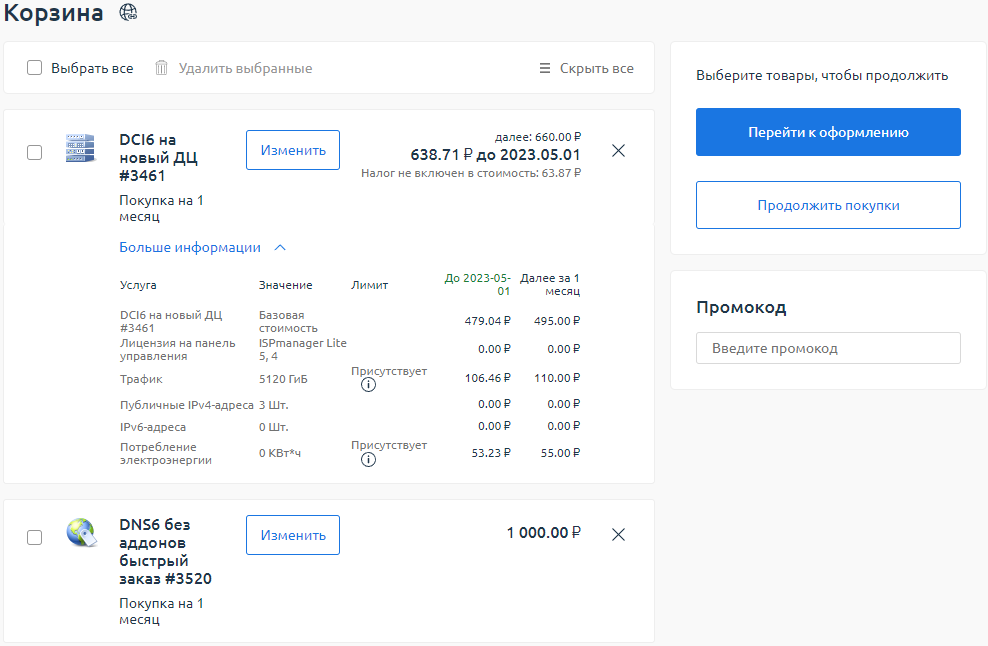
Task: Click Удалить выбранные text
Action: (x=245, y=68)
